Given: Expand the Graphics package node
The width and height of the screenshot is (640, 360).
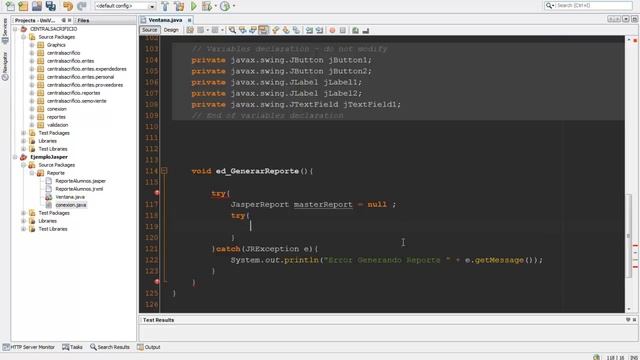Looking at the screenshot, I should (x=32, y=45).
